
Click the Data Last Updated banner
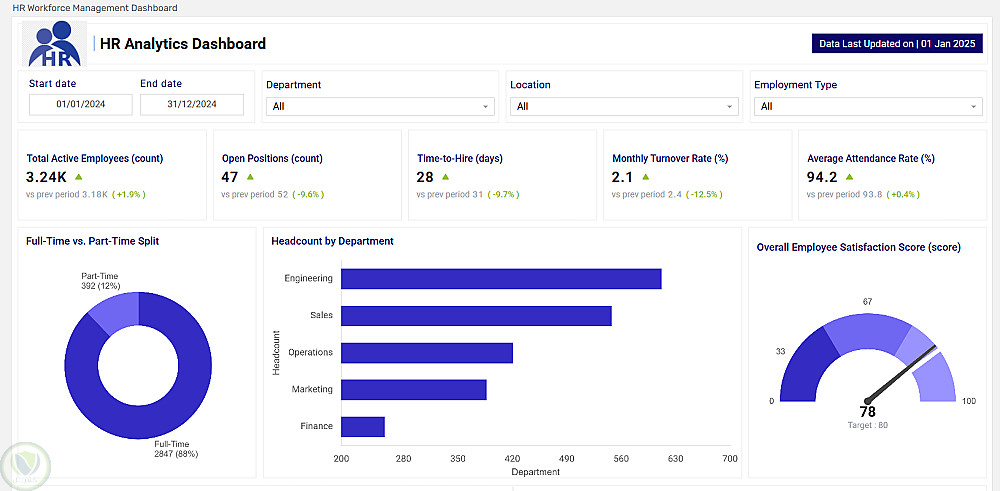click(897, 44)
